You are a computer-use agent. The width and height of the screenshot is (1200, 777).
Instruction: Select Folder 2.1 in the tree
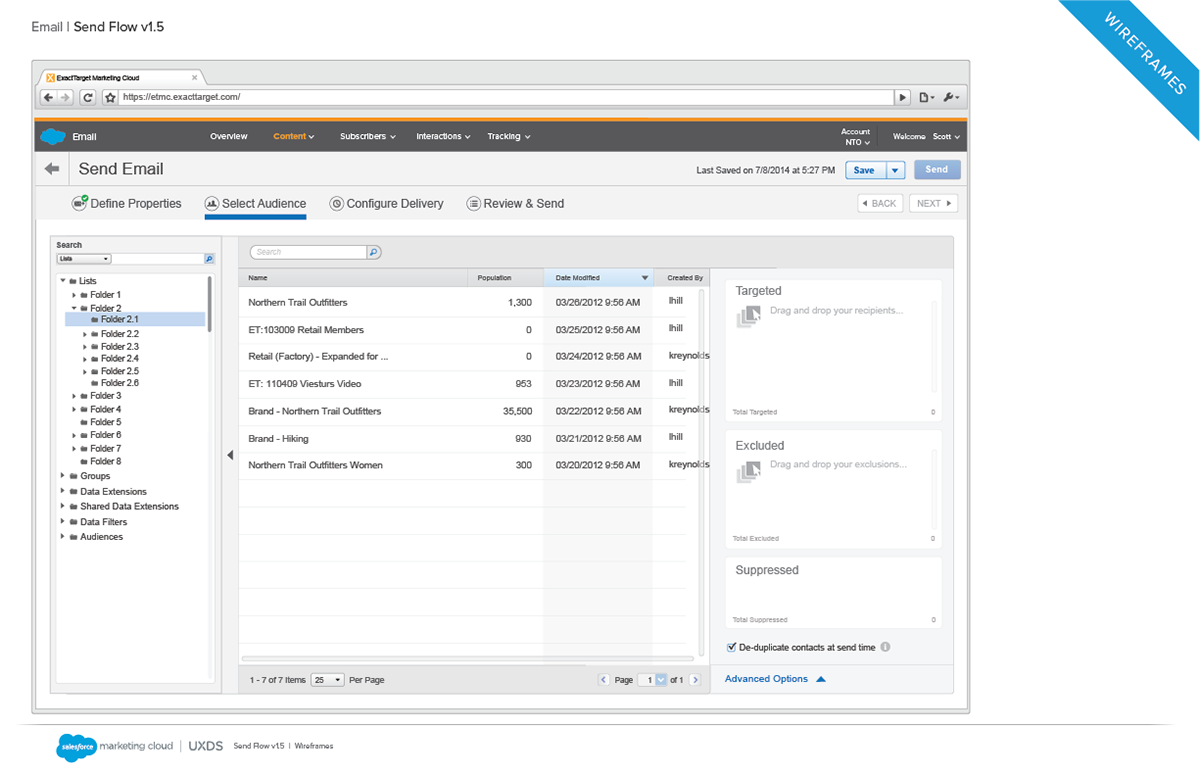coord(135,320)
